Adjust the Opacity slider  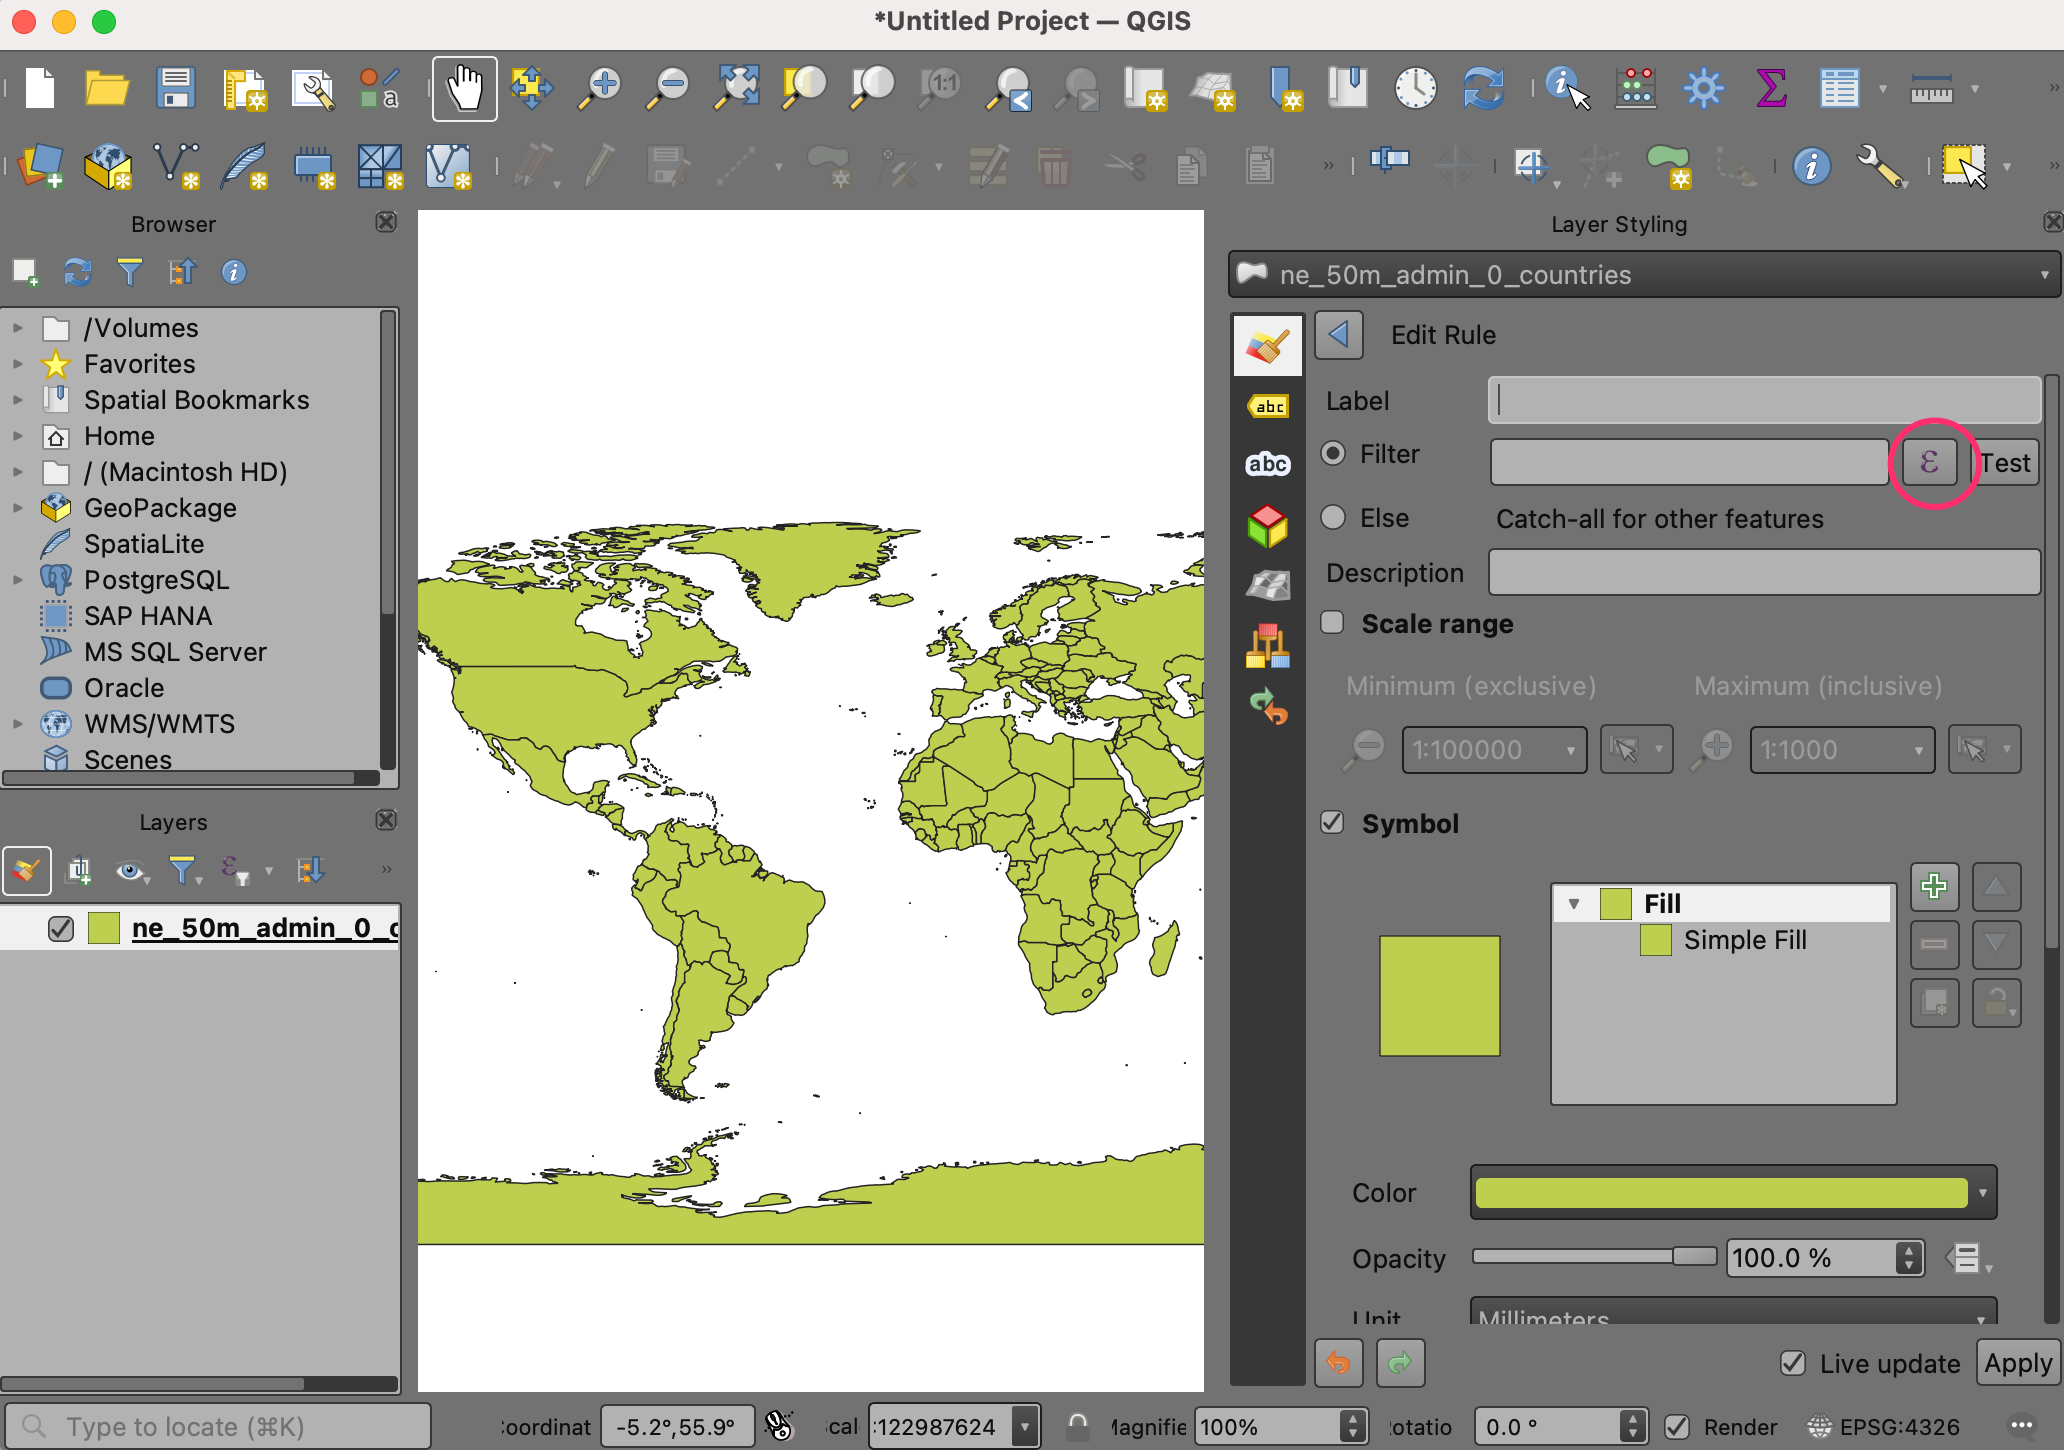[x=1694, y=1257]
